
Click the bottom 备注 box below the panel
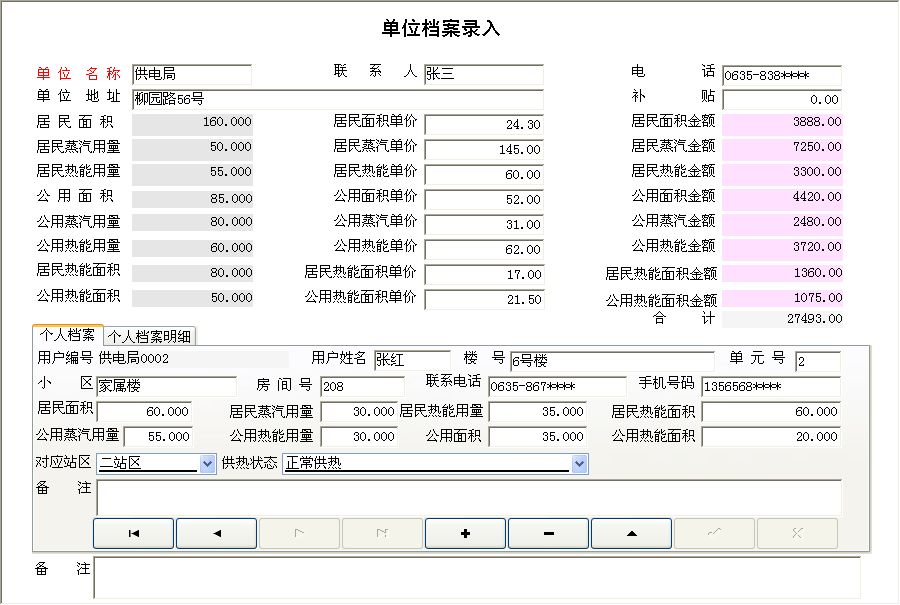477,577
